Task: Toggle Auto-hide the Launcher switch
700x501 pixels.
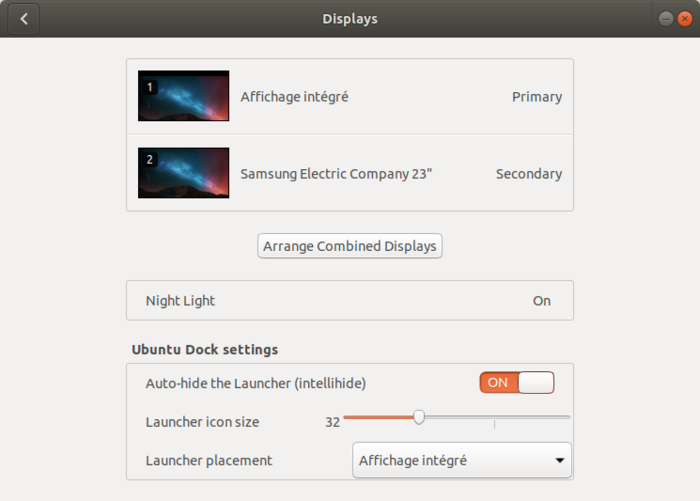Action: tap(516, 383)
